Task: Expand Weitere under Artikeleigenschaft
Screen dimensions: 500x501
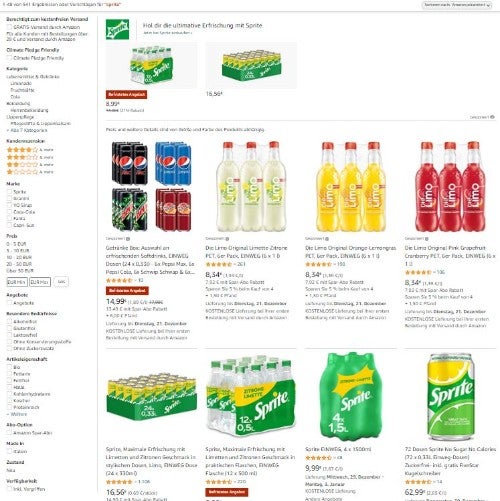Action: click(x=17, y=414)
